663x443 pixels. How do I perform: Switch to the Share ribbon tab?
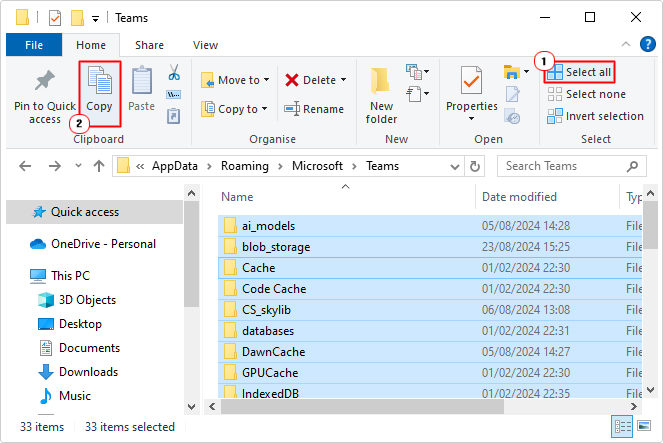149,45
